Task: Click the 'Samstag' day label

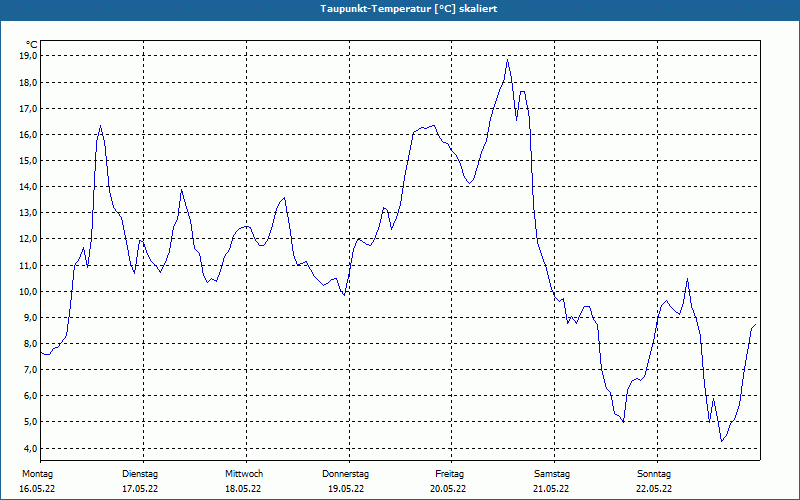Action: click(x=552, y=474)
